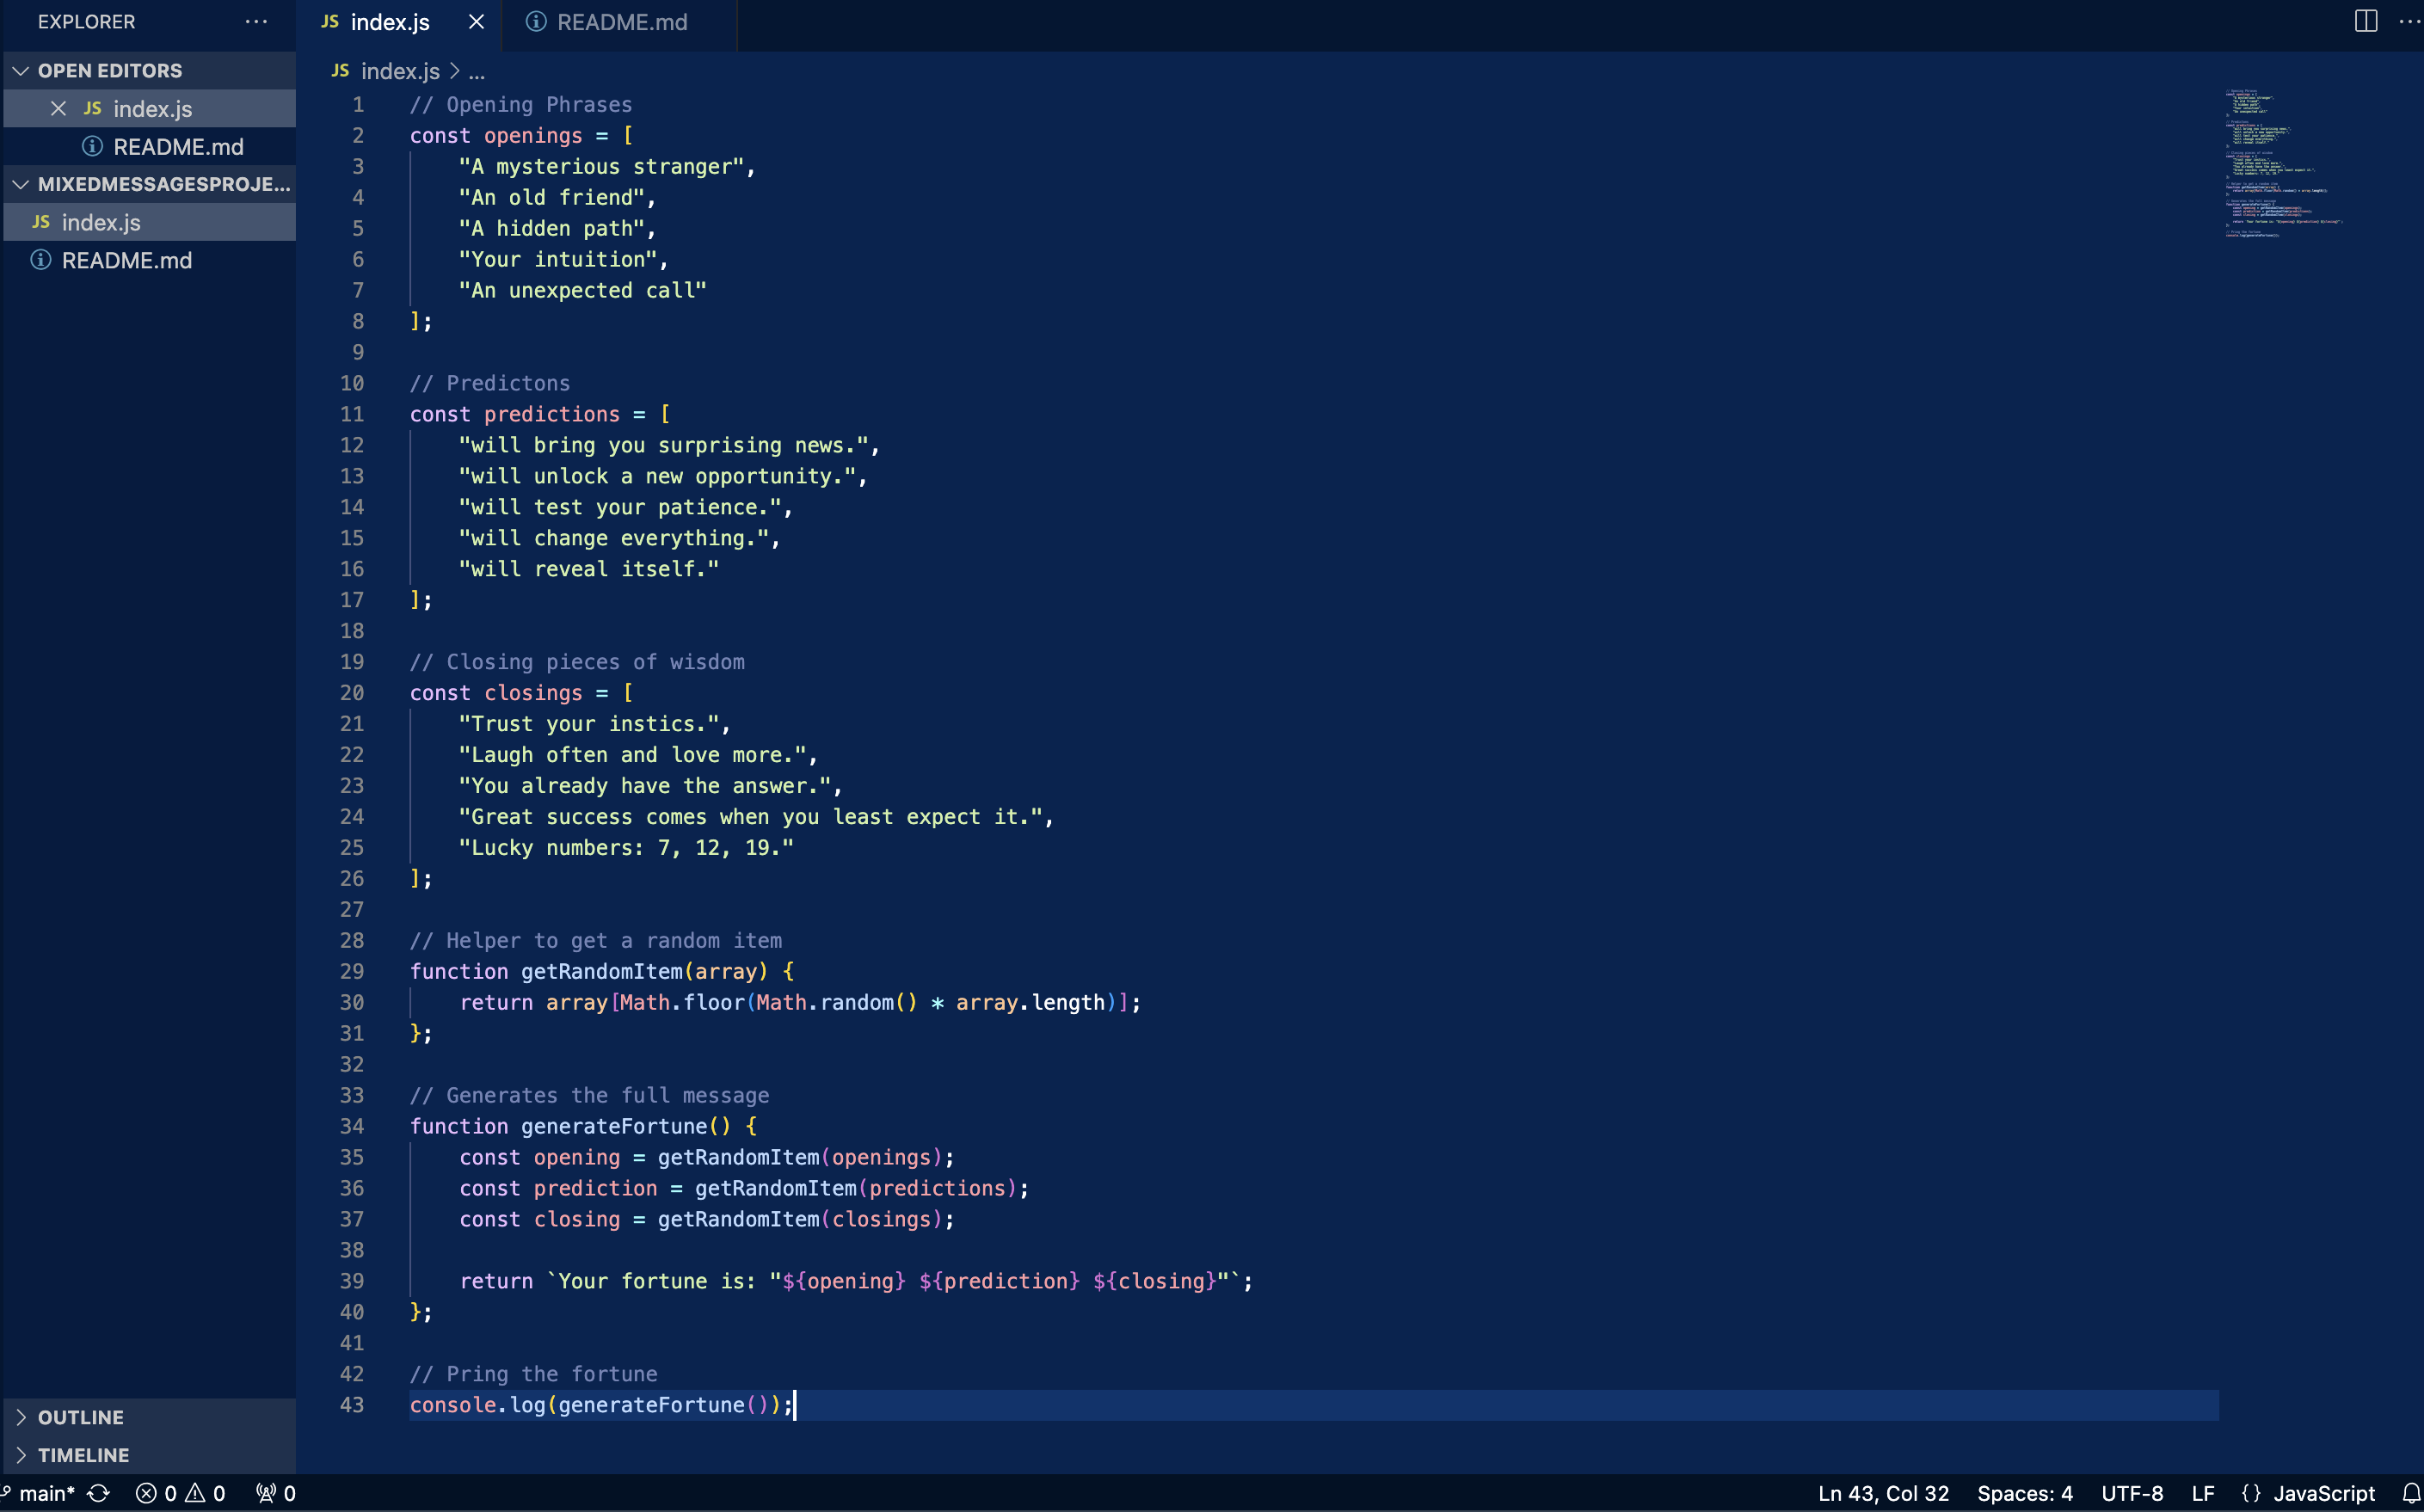Change indentation via Spaces: 4
This screenshot has height=1512, width=2424.
pyautogui.click(x=2025, y=1493)
